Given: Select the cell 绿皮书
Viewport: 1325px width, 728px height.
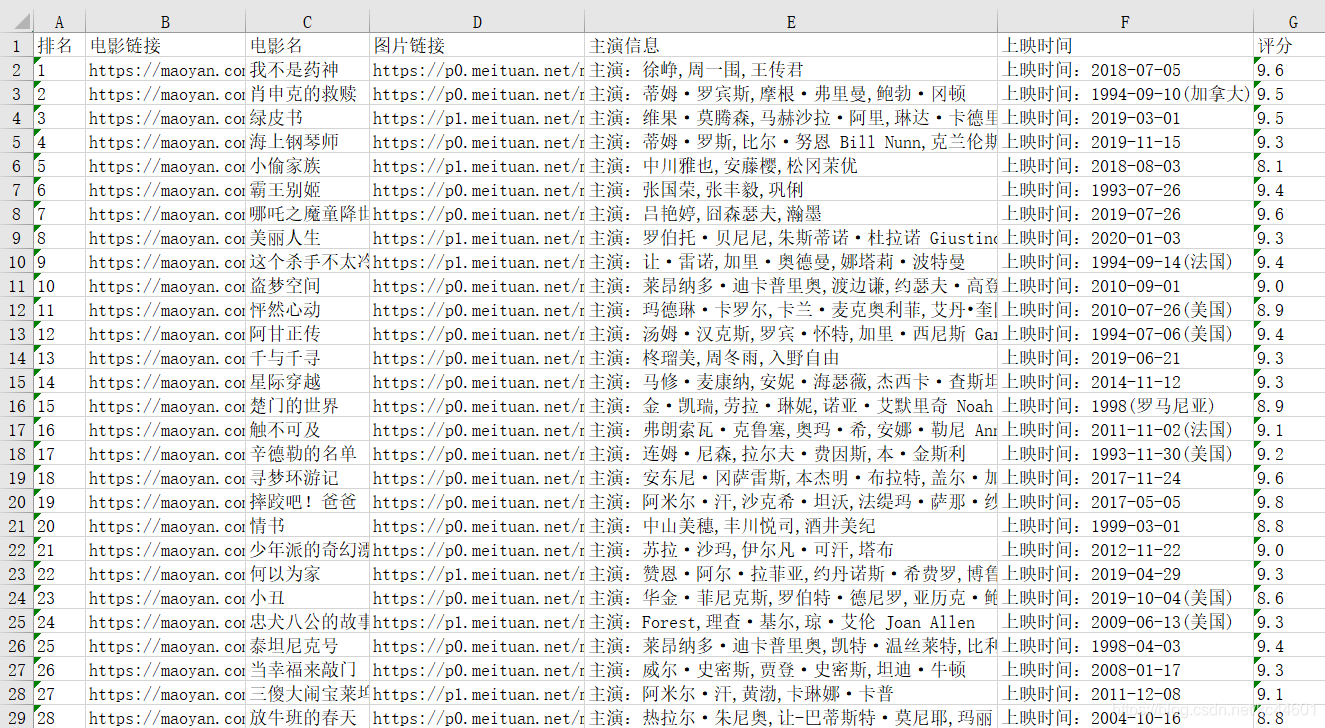Looking at the screenshot, I should 307,118.
